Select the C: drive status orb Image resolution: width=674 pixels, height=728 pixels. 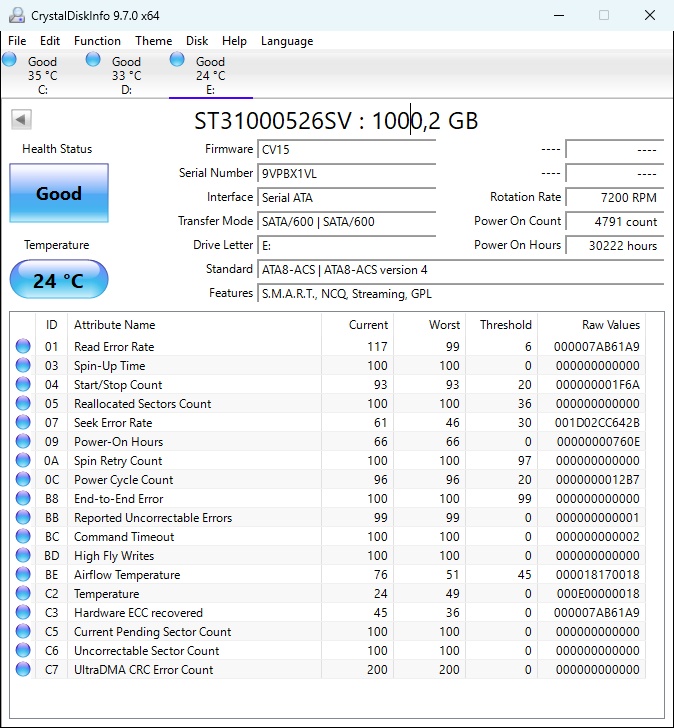point(9,60)
